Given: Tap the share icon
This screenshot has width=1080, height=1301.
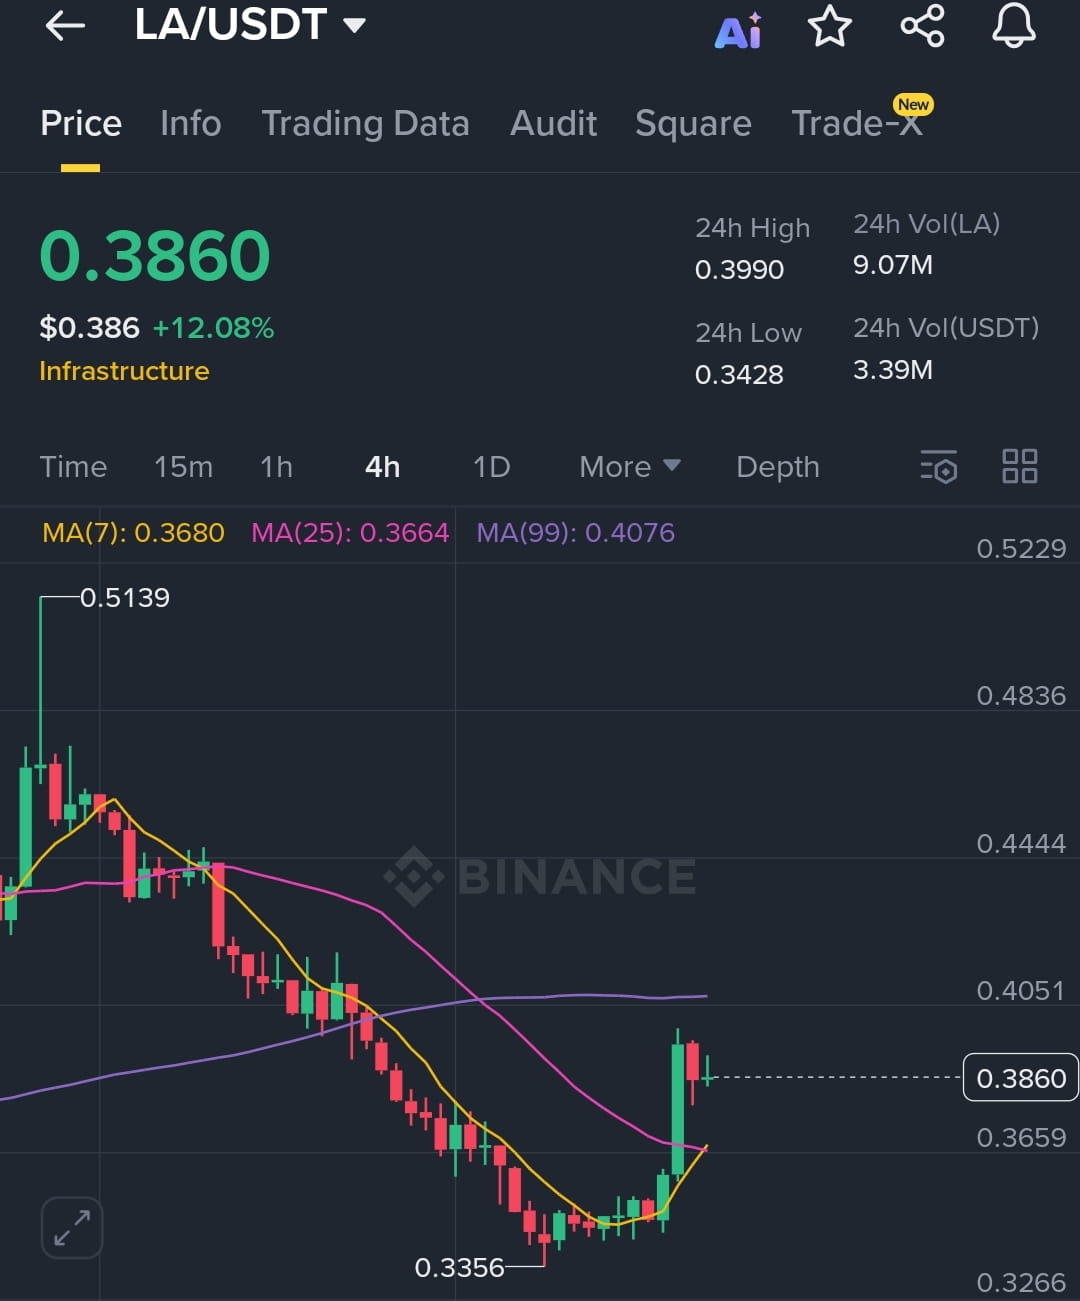Looking at the screenshot, I should pyautogui.click(x=922, y=26).
